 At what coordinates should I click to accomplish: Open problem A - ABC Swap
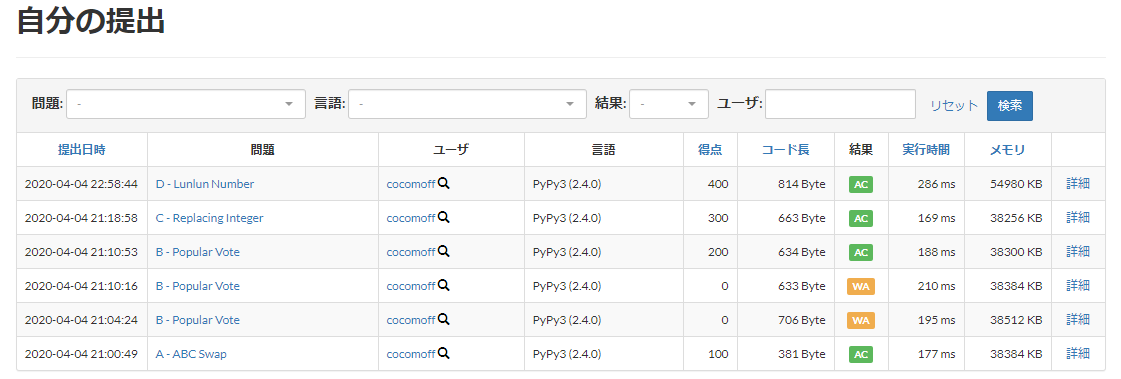click(x=191, y=354)
